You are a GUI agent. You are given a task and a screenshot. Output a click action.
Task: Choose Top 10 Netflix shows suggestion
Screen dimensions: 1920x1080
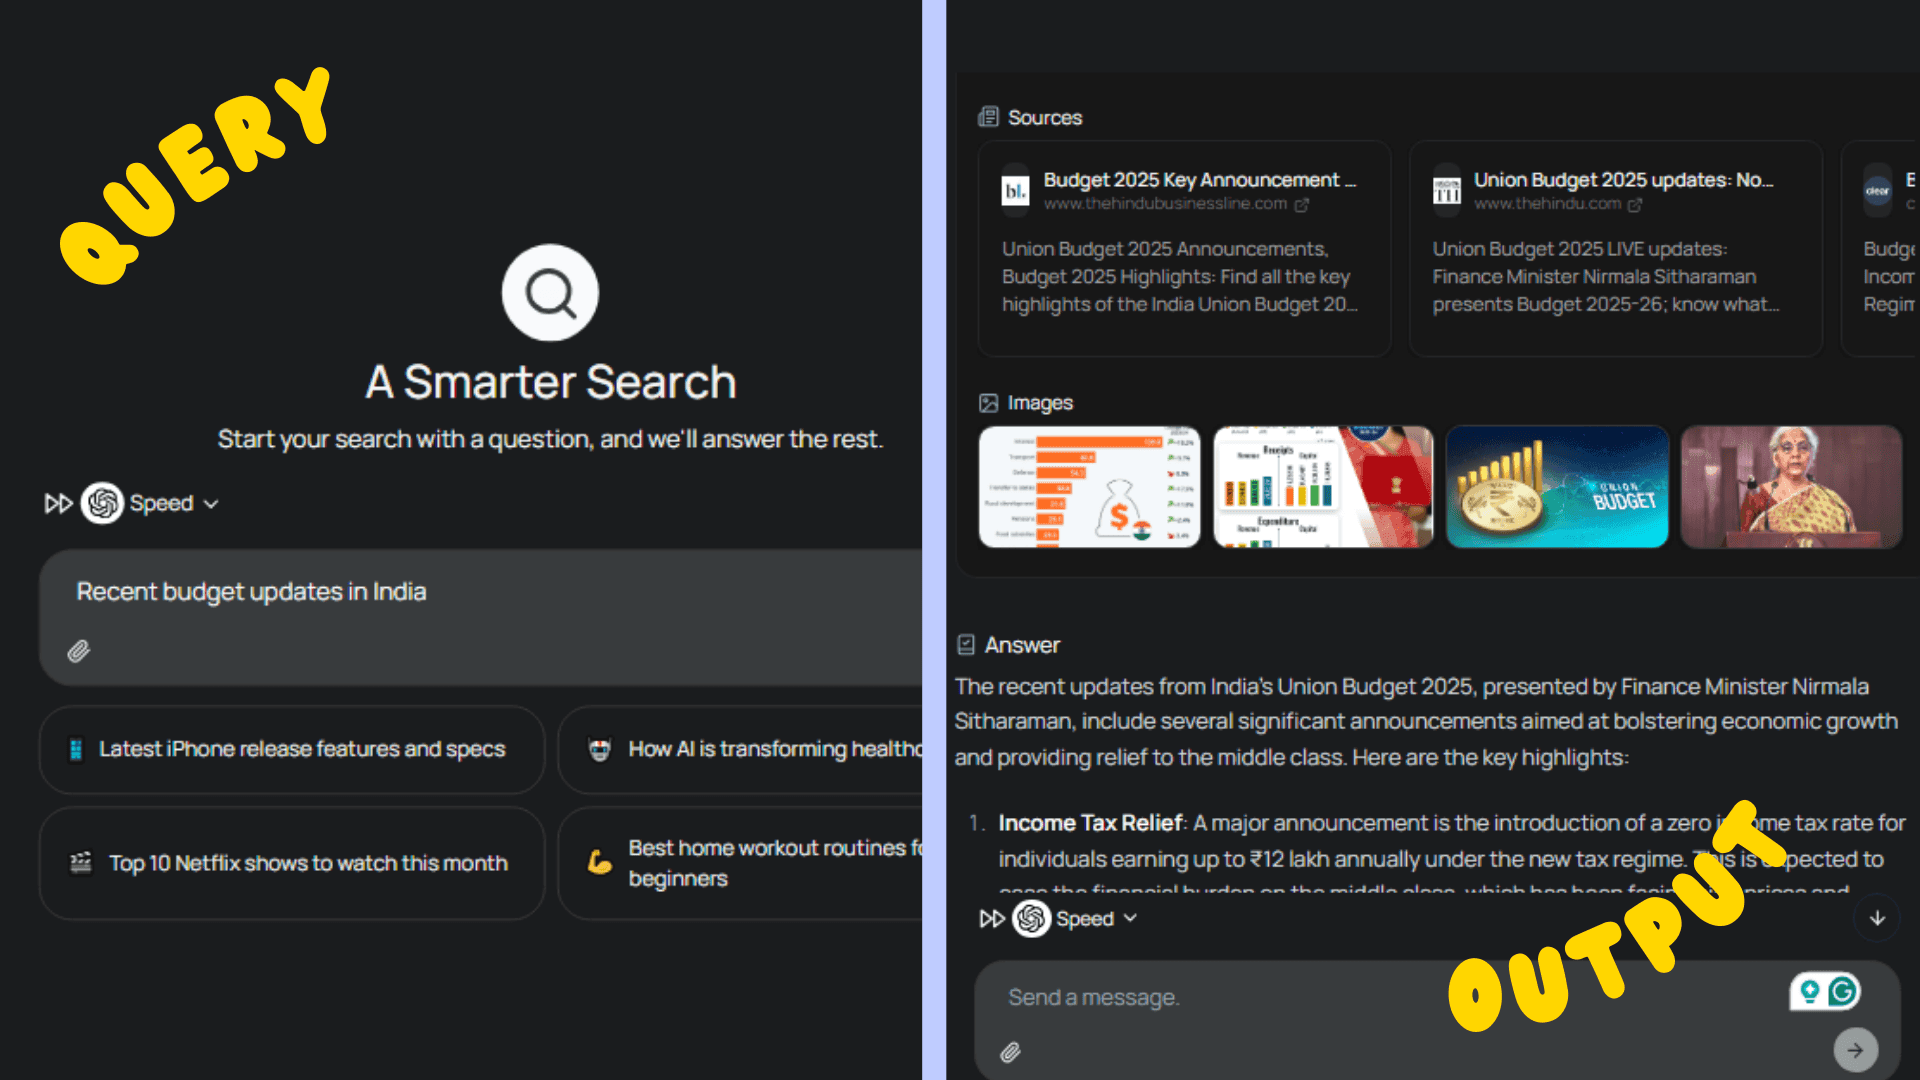(x=291, y=863)
